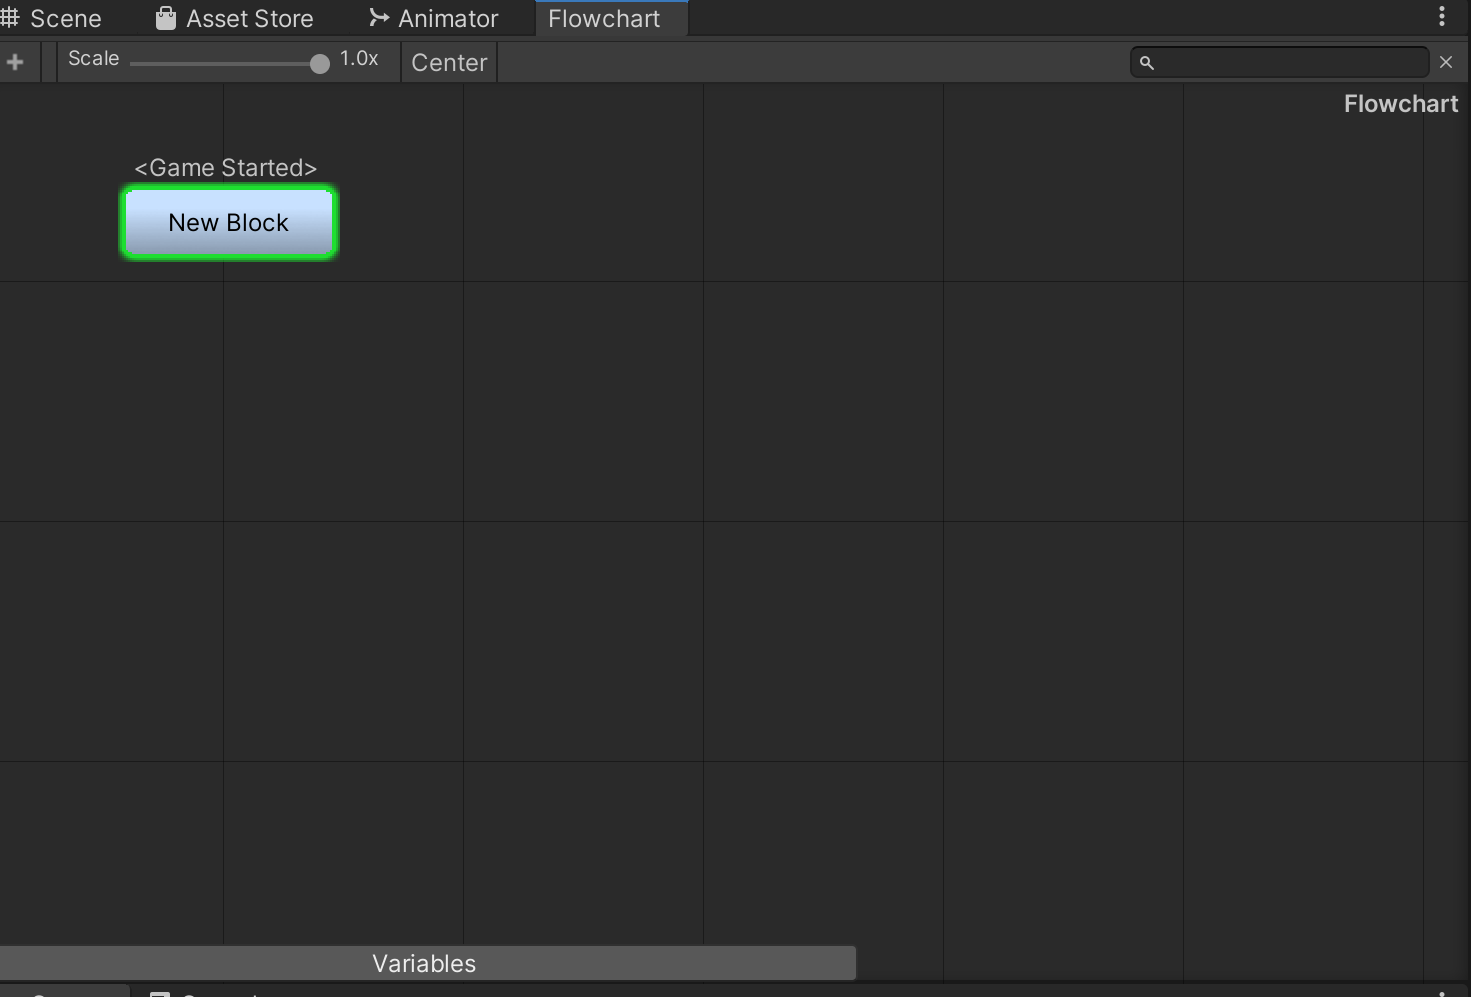The width and height of the screenshot is (1471, 997).
Task: Click the <Game Started> event label
Action: (x=226, y=168)
